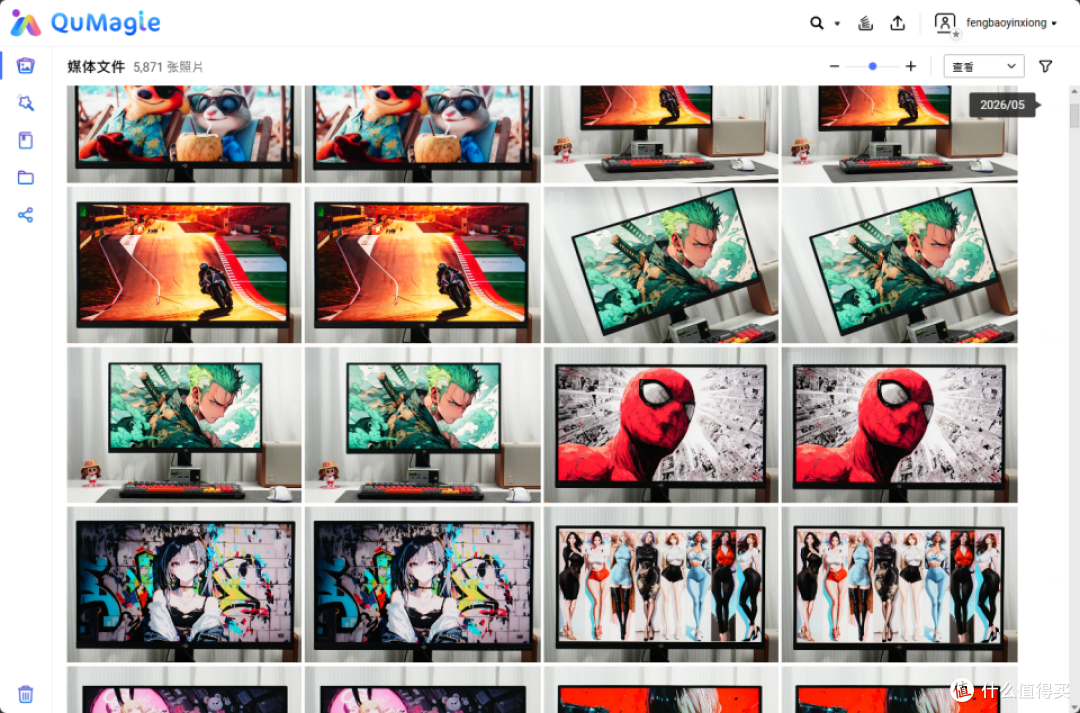Click the 5,871 张照片 count text

(x=168, y=67)
